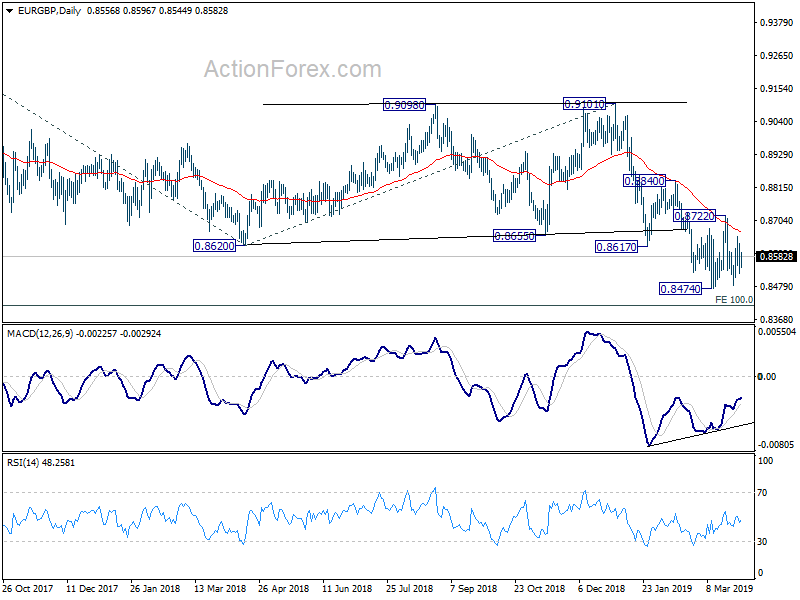This screenshot has height=600, width=800.
Task: Click the 0.84790 price axis value
Action: tap(777, 287)
